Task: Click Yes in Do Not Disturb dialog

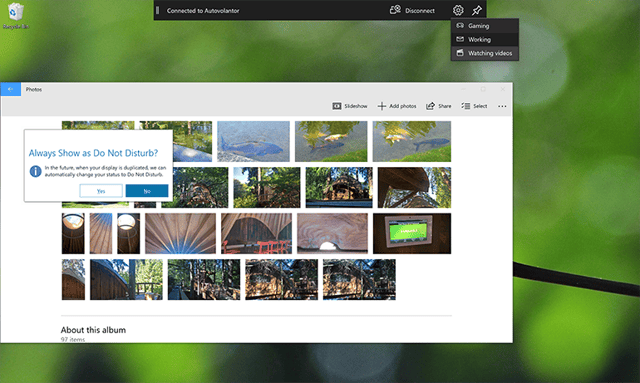Action: 101,191
